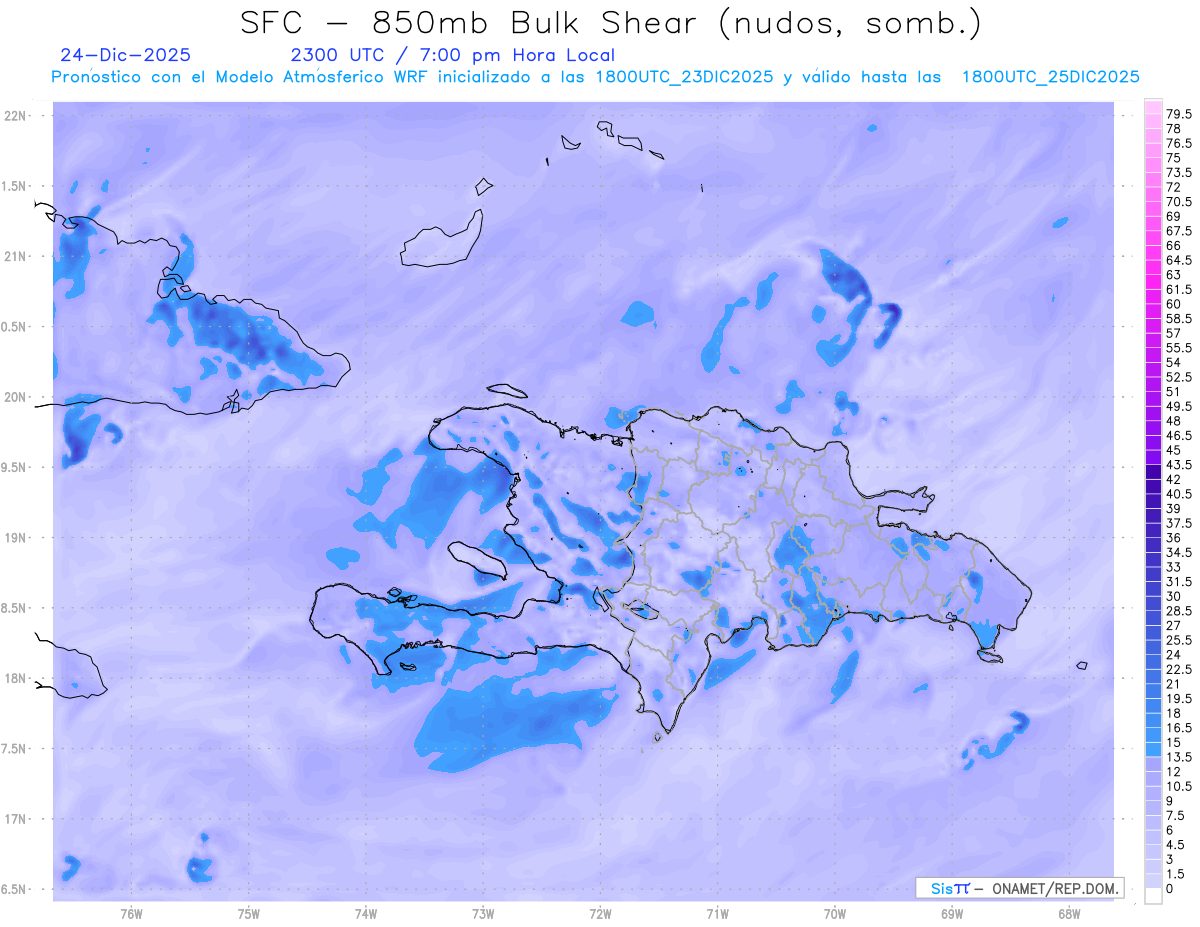
Task: Click the legend value '36'
Action: coord(1174,538)
